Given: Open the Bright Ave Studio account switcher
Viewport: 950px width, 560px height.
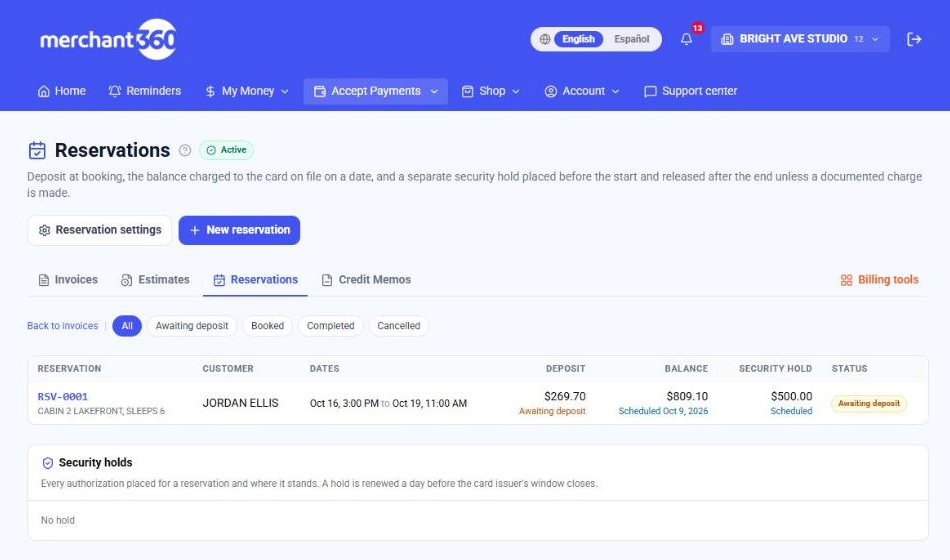Looking at the screenshot, I should click(x=800, y=39).
